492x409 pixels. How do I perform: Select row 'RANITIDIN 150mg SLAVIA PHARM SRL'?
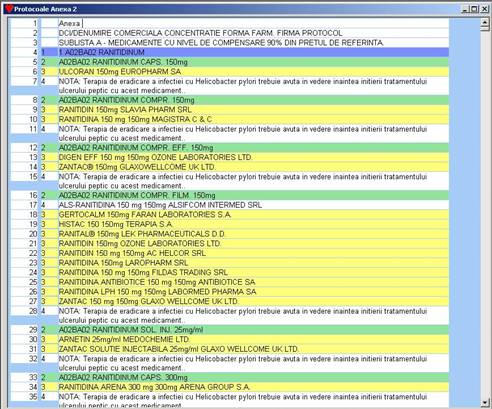(253, 110)
